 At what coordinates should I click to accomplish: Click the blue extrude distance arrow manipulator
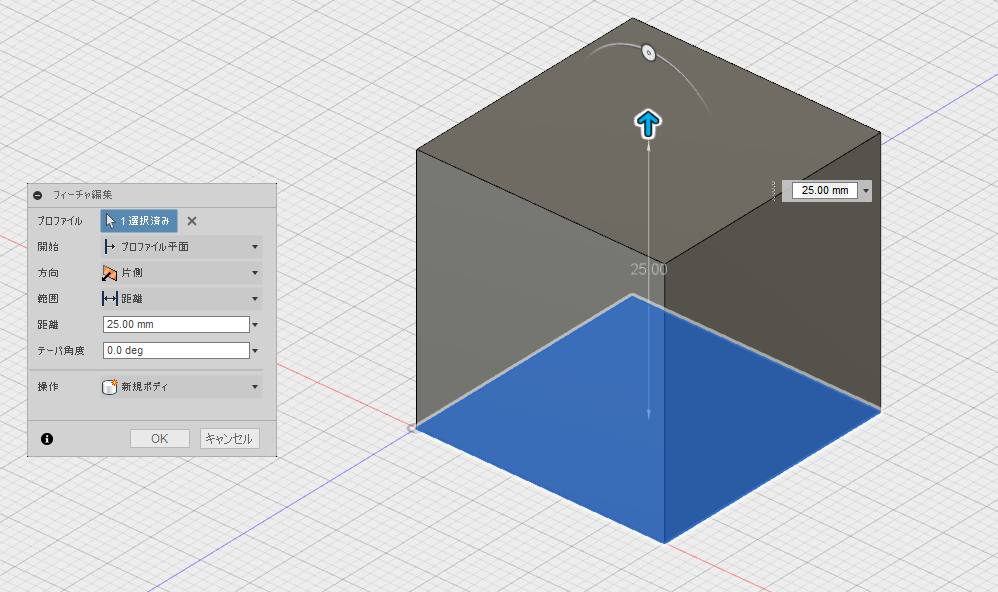[x=648, y=123]
